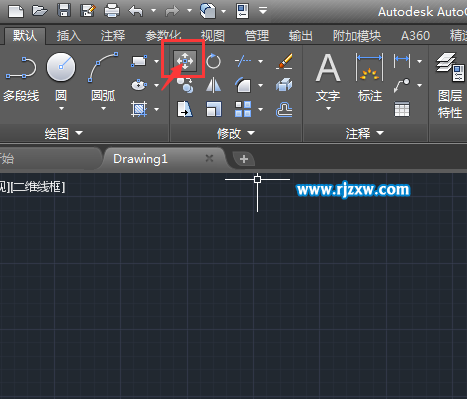Select the Rotate tool icon

click(213, 61)
